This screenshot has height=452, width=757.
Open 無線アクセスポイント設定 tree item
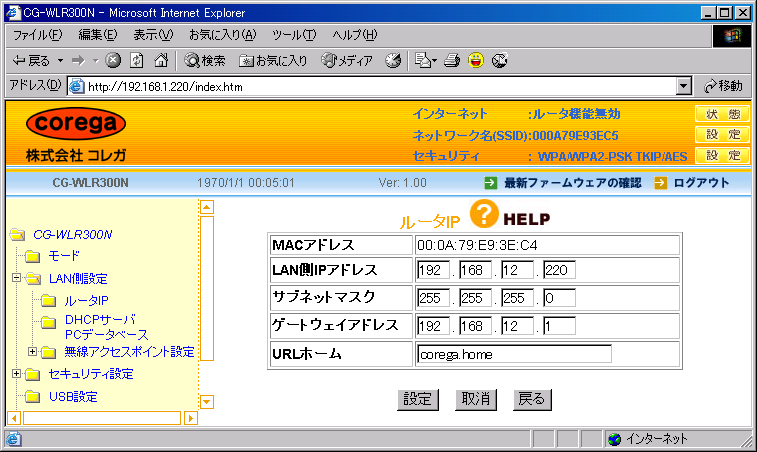pyautogui.click(x=129, y=352)
